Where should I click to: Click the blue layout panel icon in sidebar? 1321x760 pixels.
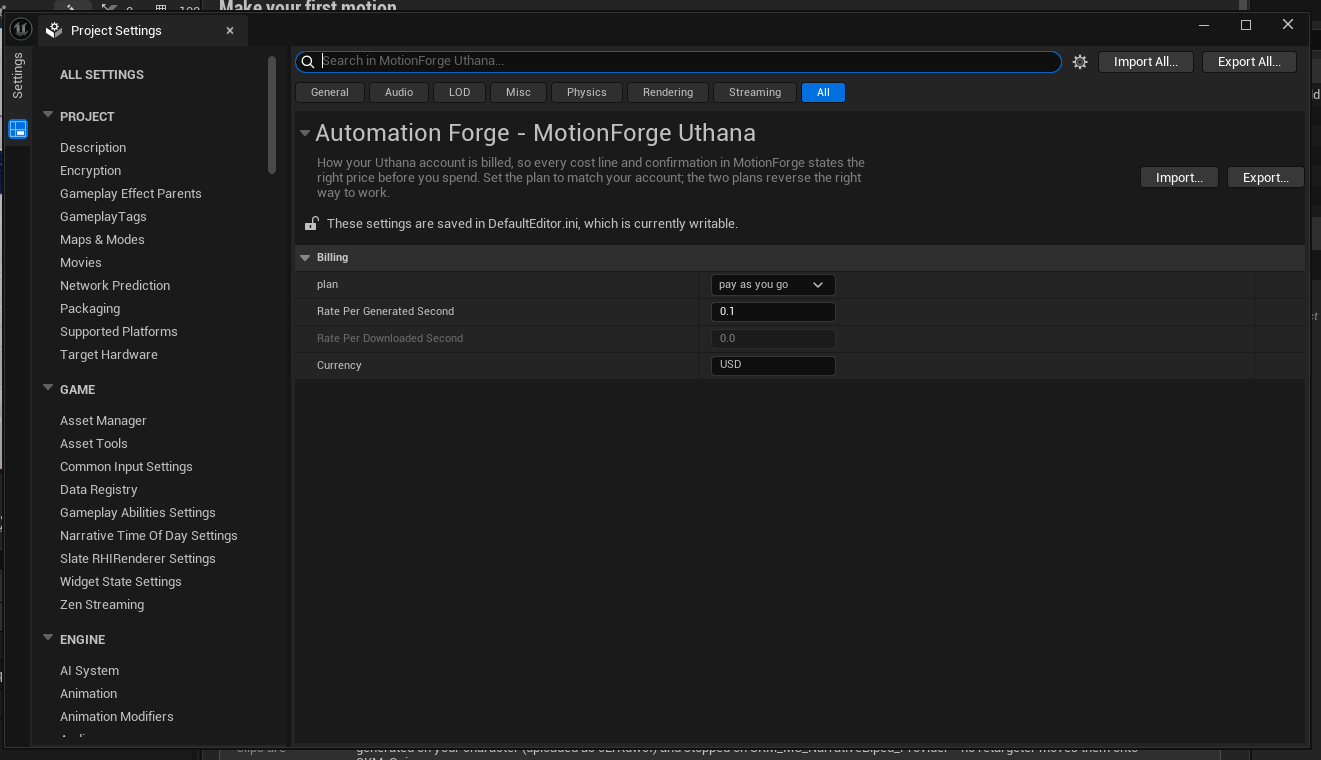click(18, 129)
